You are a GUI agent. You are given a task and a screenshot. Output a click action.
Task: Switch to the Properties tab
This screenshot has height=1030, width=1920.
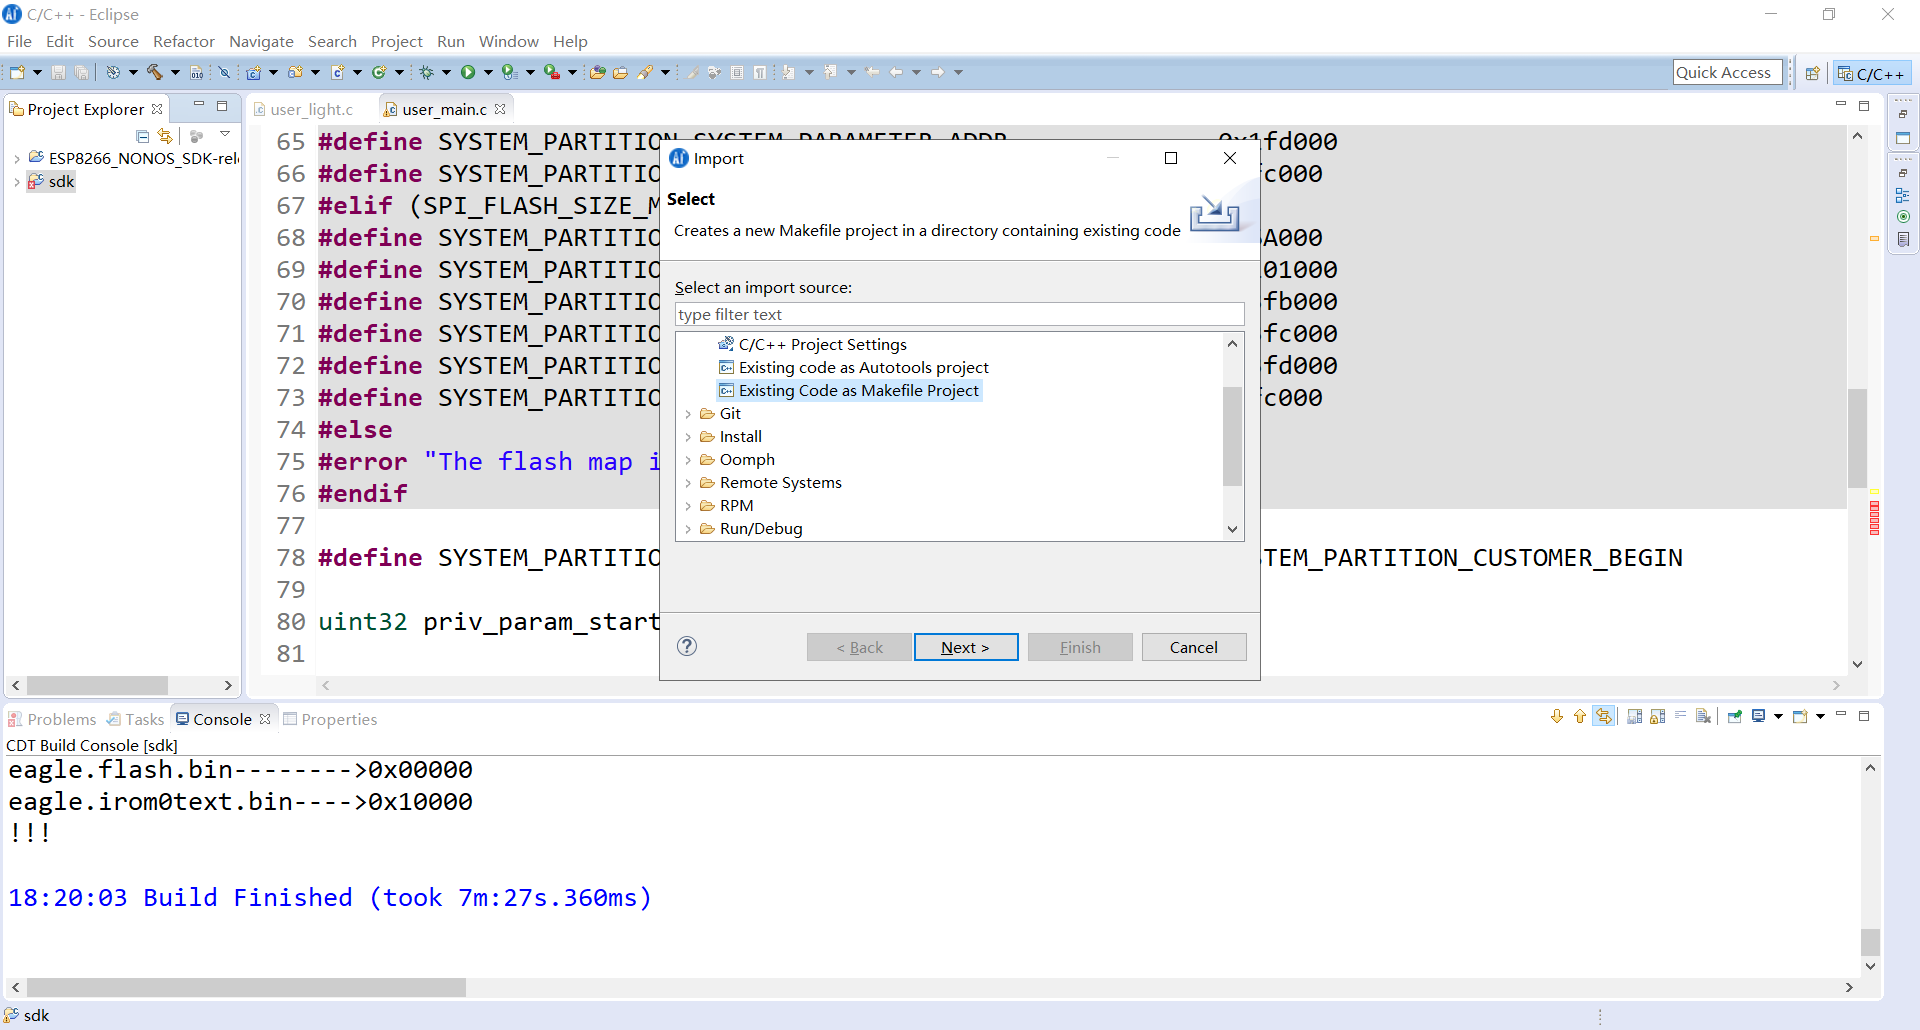tap(330, 719)
